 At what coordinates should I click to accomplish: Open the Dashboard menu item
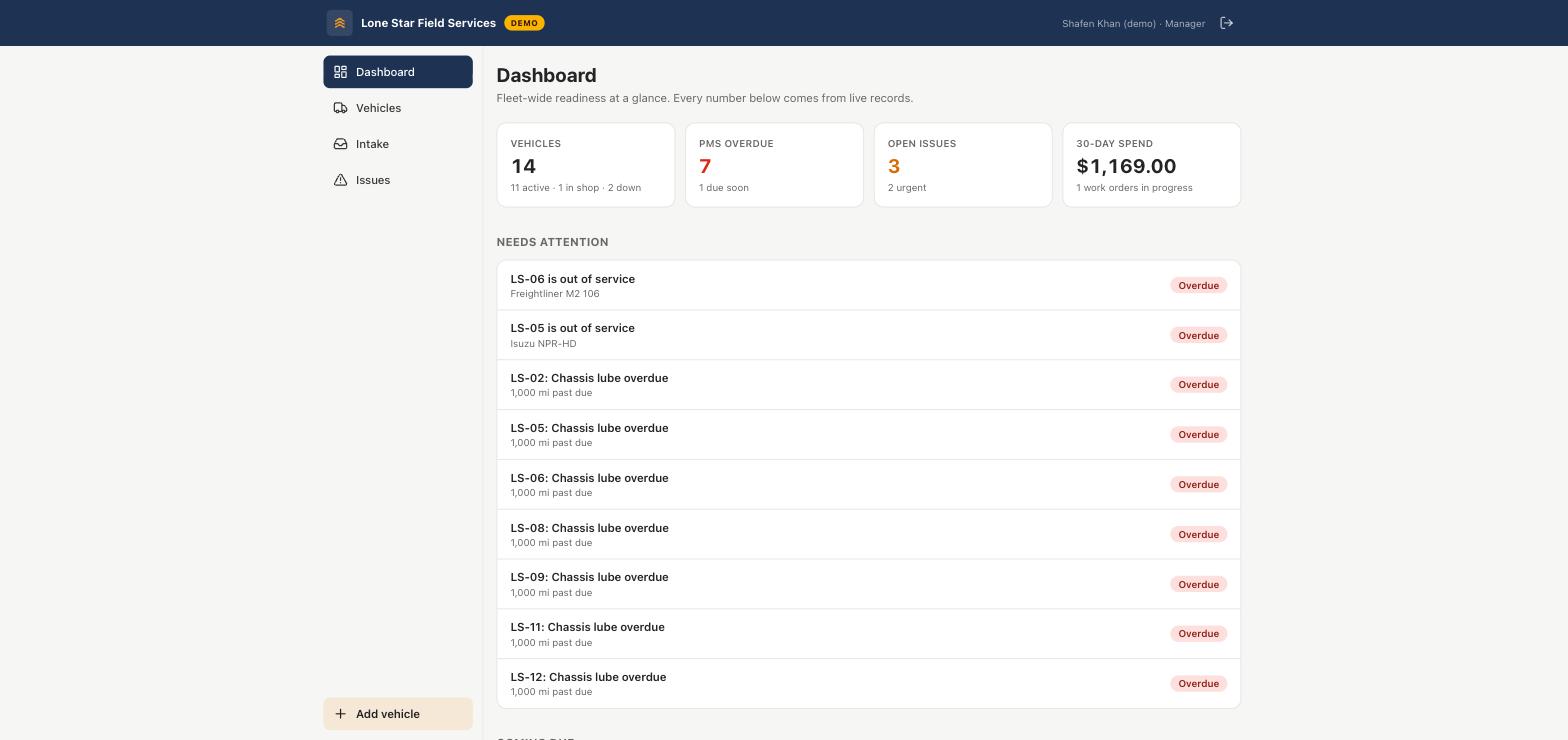(x=398, y=72)
